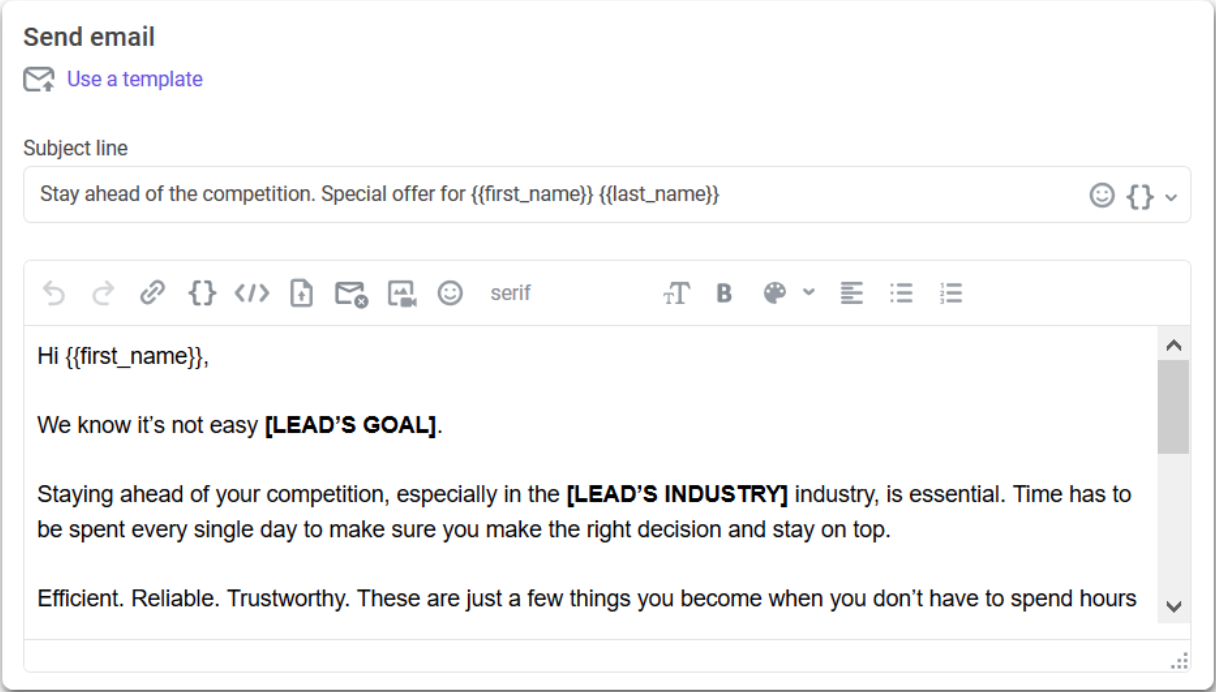Screen dimensions: 1216x692
Task: Change text size using the tT control
Action: [677, 293]
